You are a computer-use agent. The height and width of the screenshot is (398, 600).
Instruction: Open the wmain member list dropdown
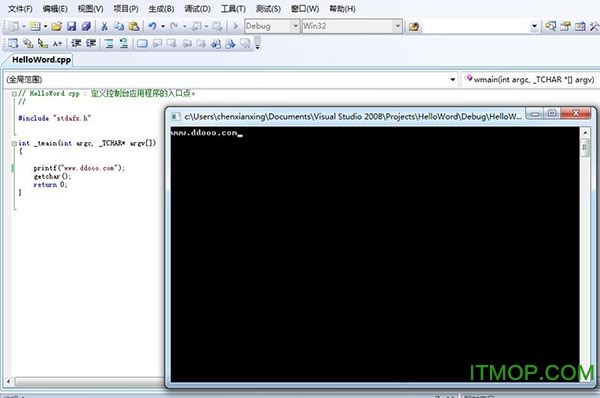coord(530,80)
